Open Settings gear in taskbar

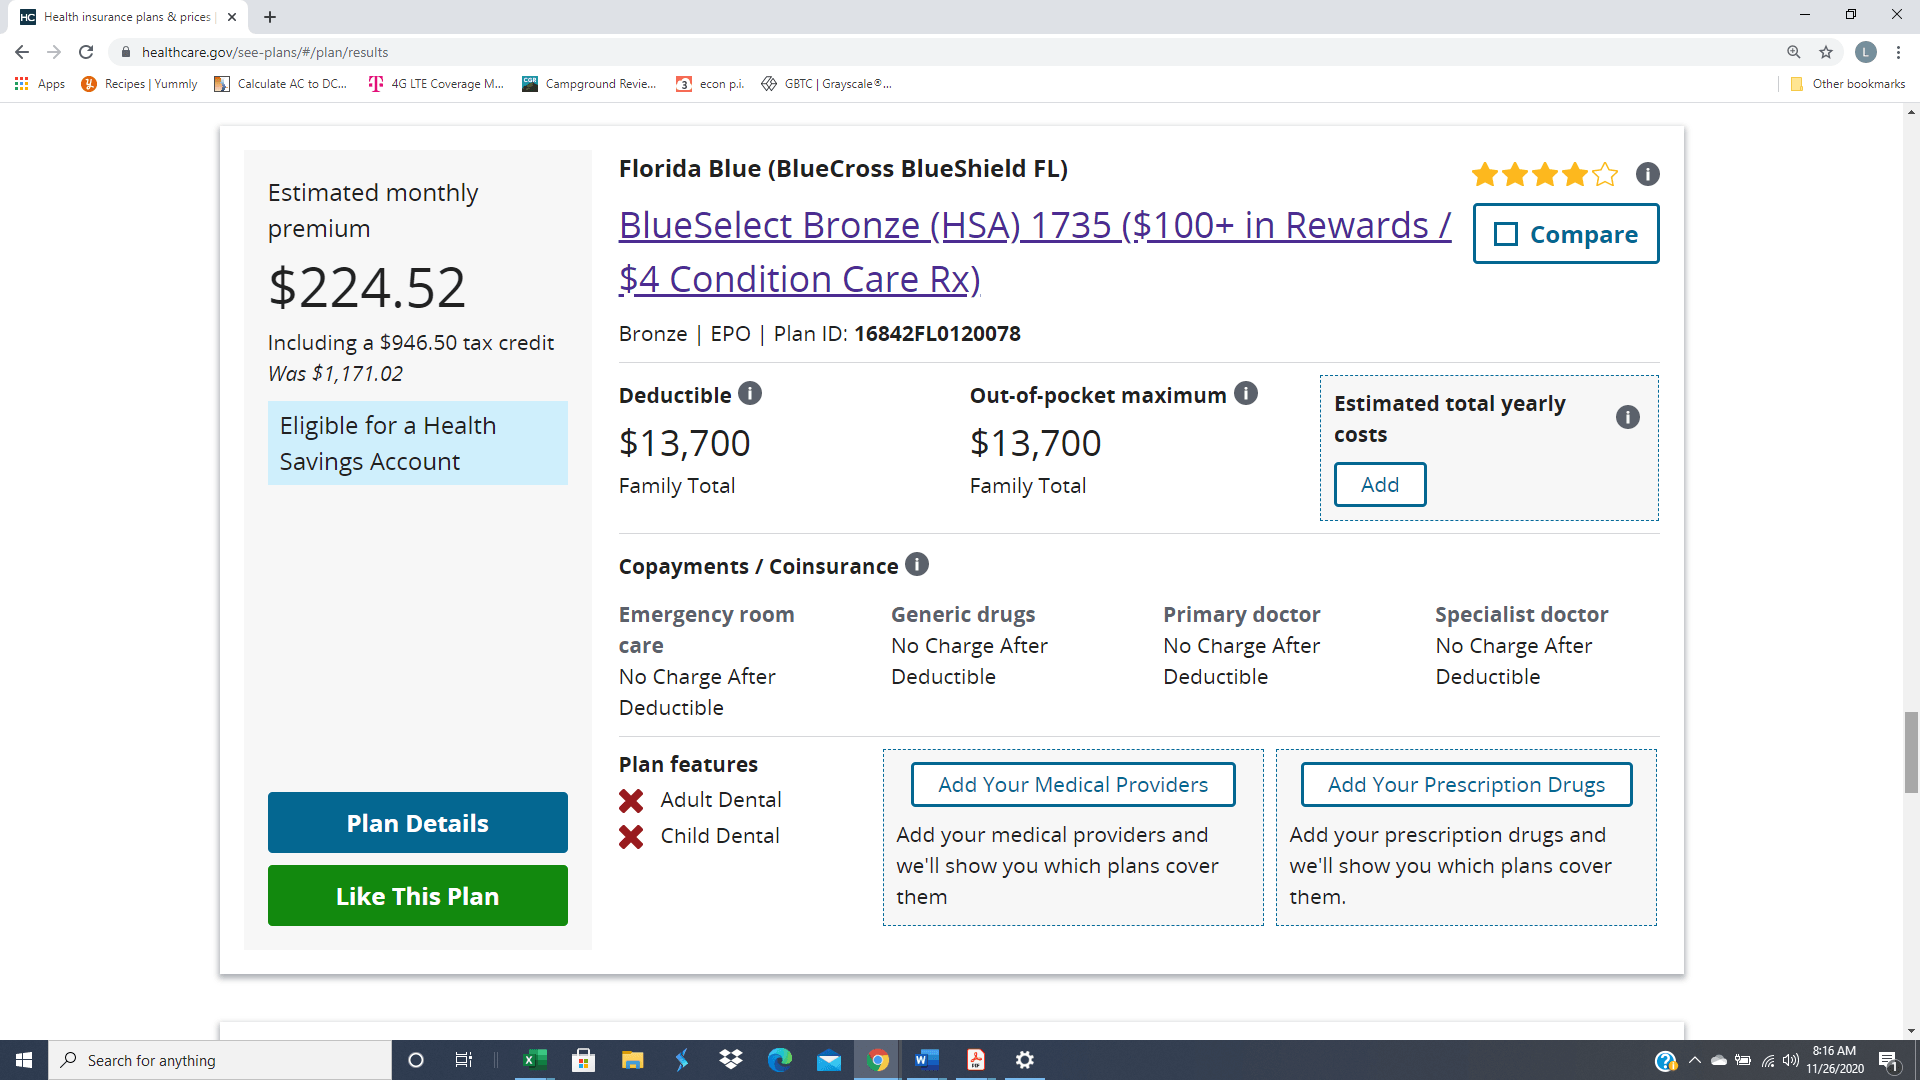(1025, 1060)
